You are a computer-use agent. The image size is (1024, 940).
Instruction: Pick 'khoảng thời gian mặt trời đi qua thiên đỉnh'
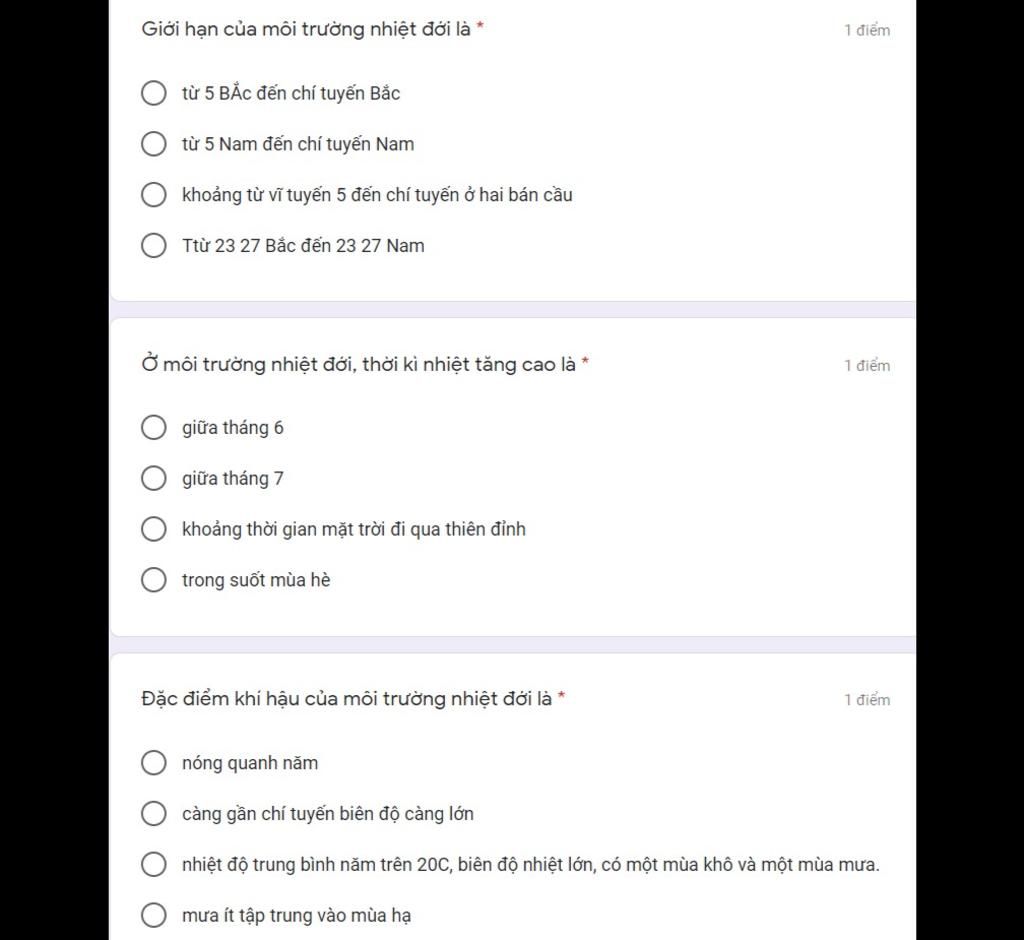153,529
